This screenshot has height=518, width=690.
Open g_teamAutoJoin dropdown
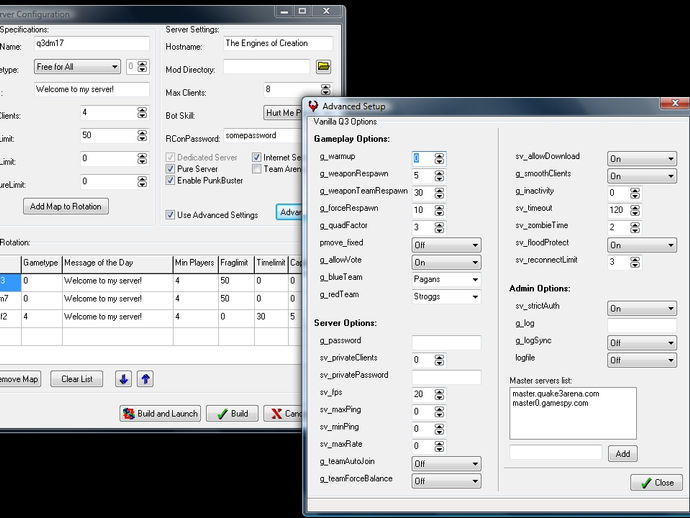click(x=447, y=464)
